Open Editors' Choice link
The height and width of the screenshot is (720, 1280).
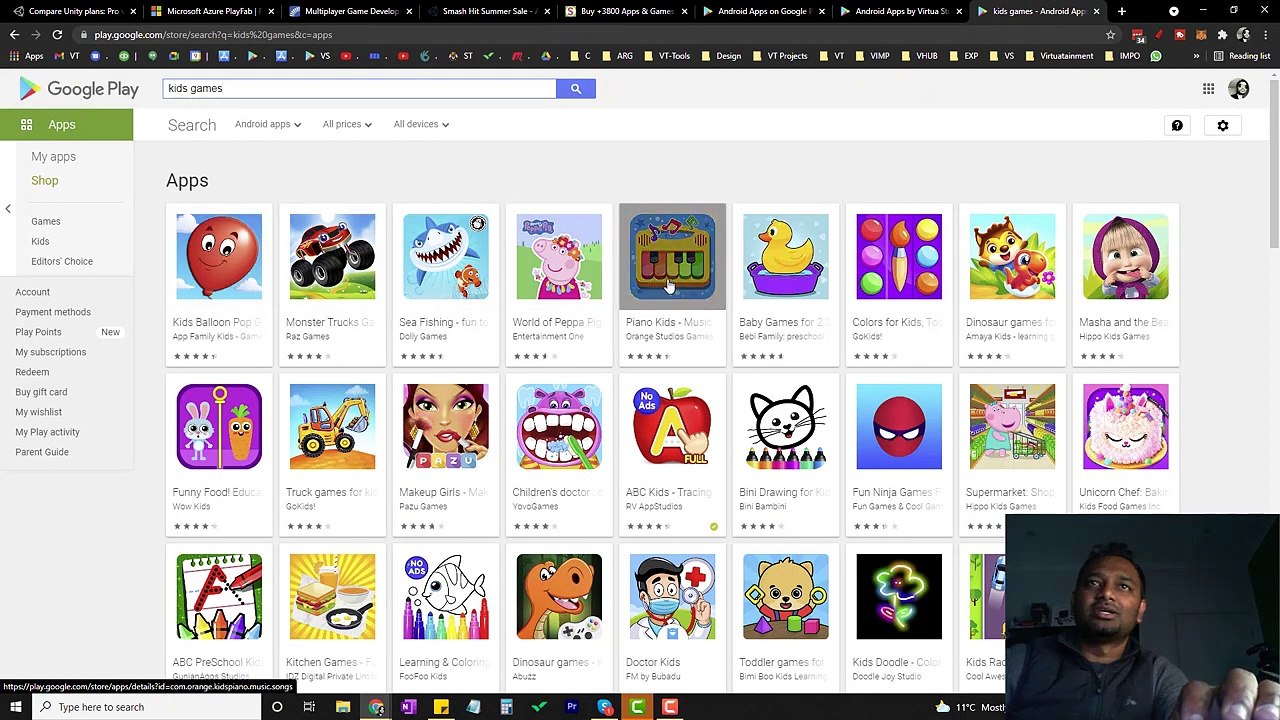(x=62, y=261)
